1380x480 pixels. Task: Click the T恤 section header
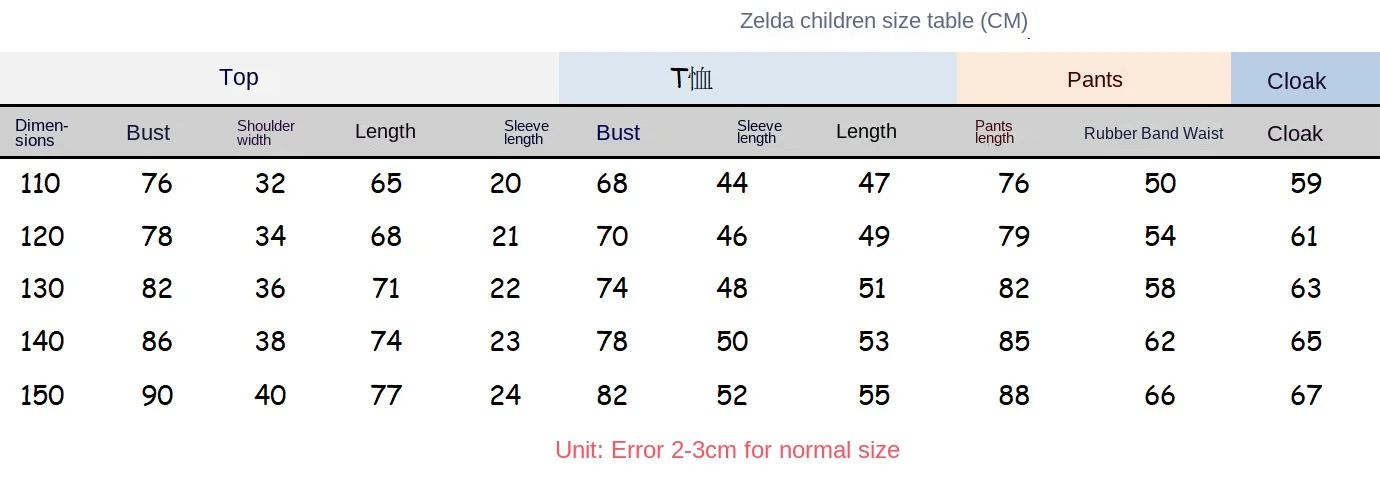click(x=691, y=79)
